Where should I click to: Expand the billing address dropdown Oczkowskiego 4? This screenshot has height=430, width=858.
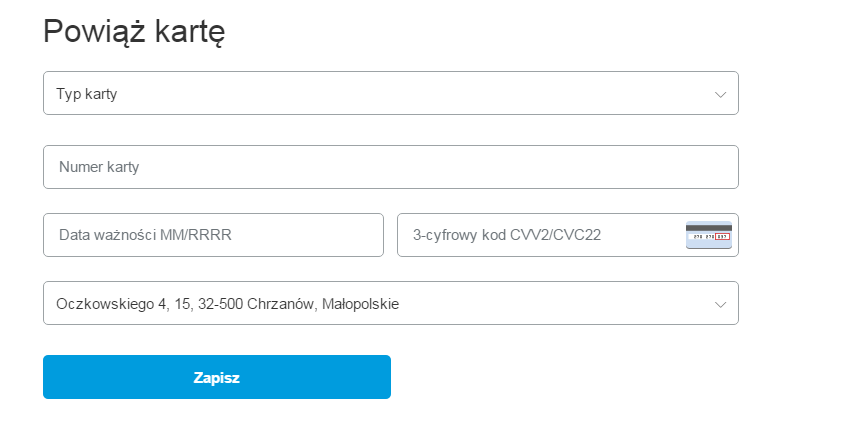[x=391, y=303]
